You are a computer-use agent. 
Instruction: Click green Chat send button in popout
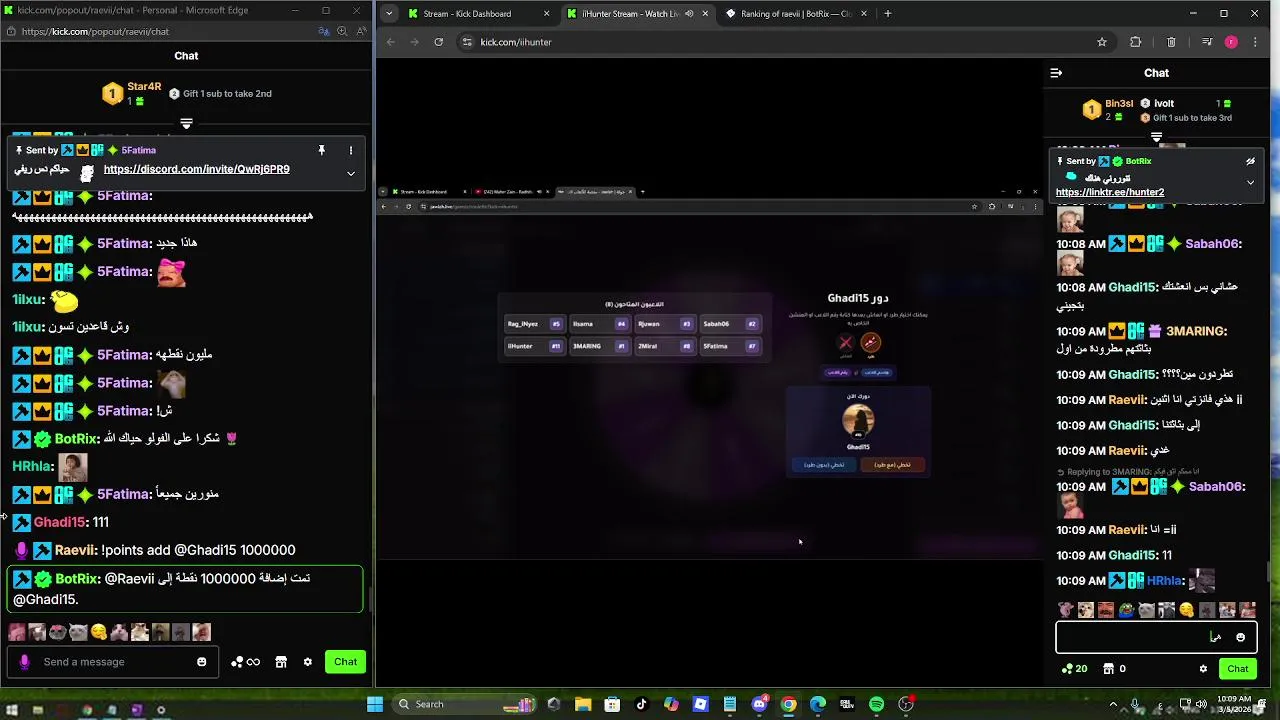pos(345,662)
